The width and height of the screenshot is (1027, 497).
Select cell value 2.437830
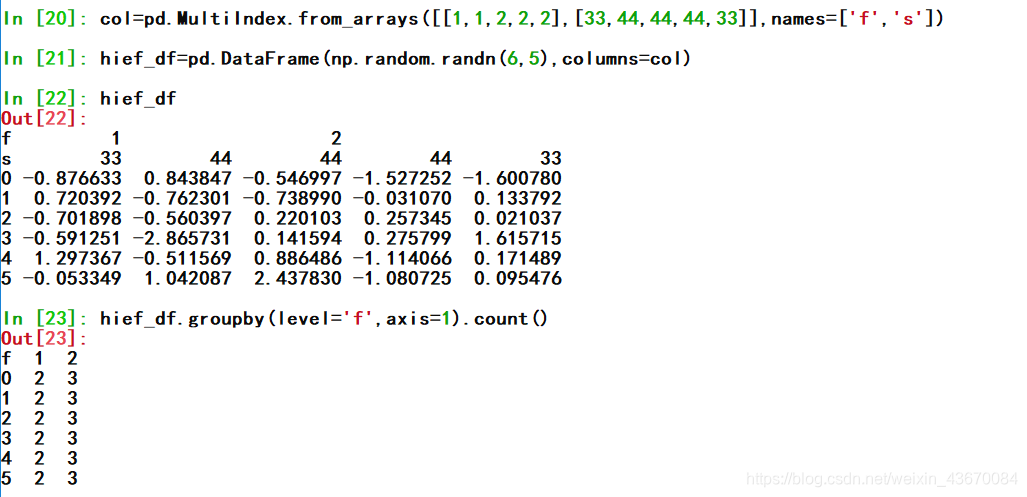tap(297, 279)
